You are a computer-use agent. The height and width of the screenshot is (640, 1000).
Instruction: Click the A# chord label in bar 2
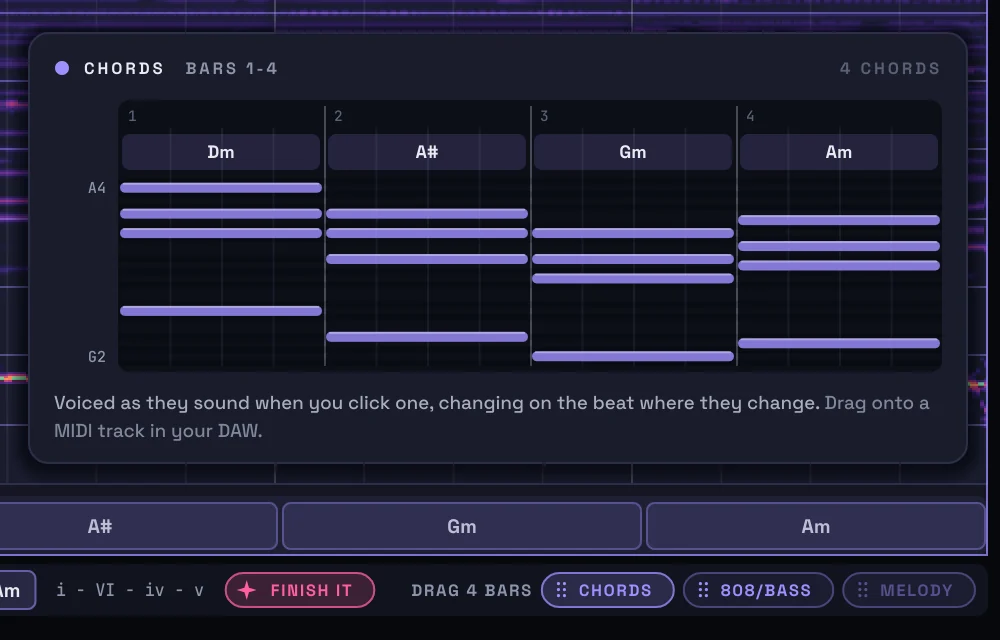pos(427,152)
